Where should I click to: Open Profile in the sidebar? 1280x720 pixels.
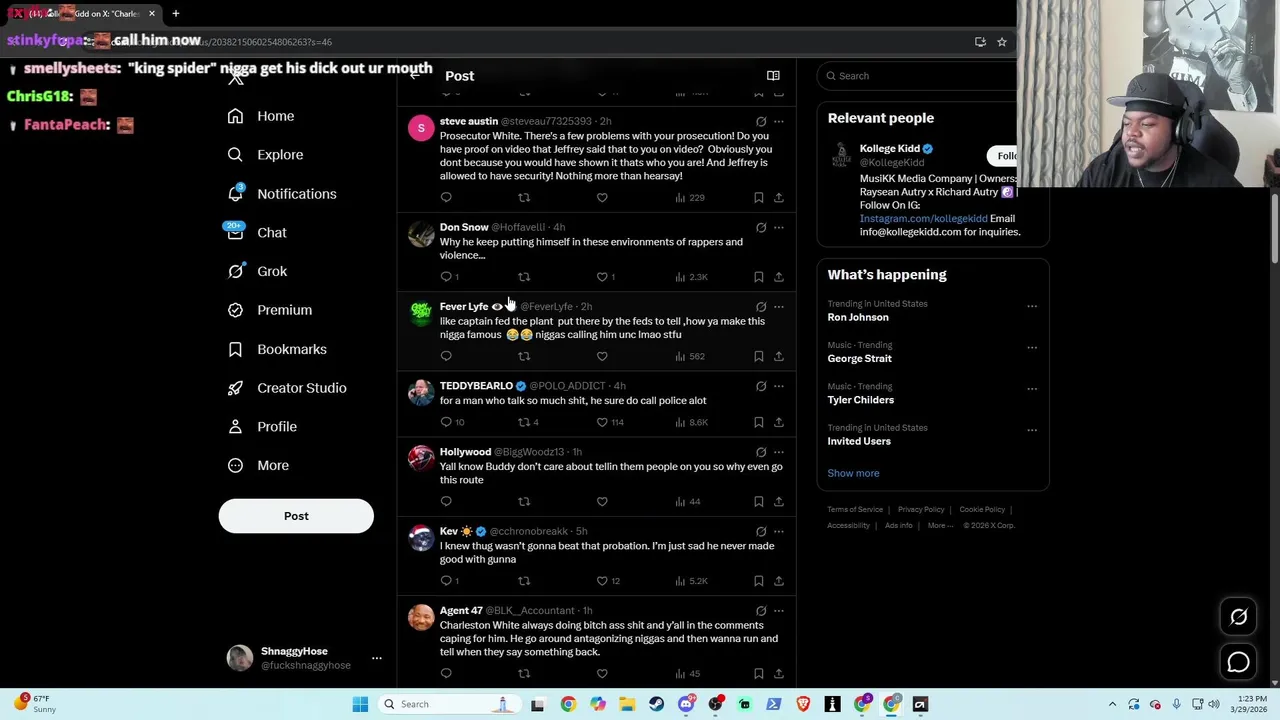pos(262,427)
